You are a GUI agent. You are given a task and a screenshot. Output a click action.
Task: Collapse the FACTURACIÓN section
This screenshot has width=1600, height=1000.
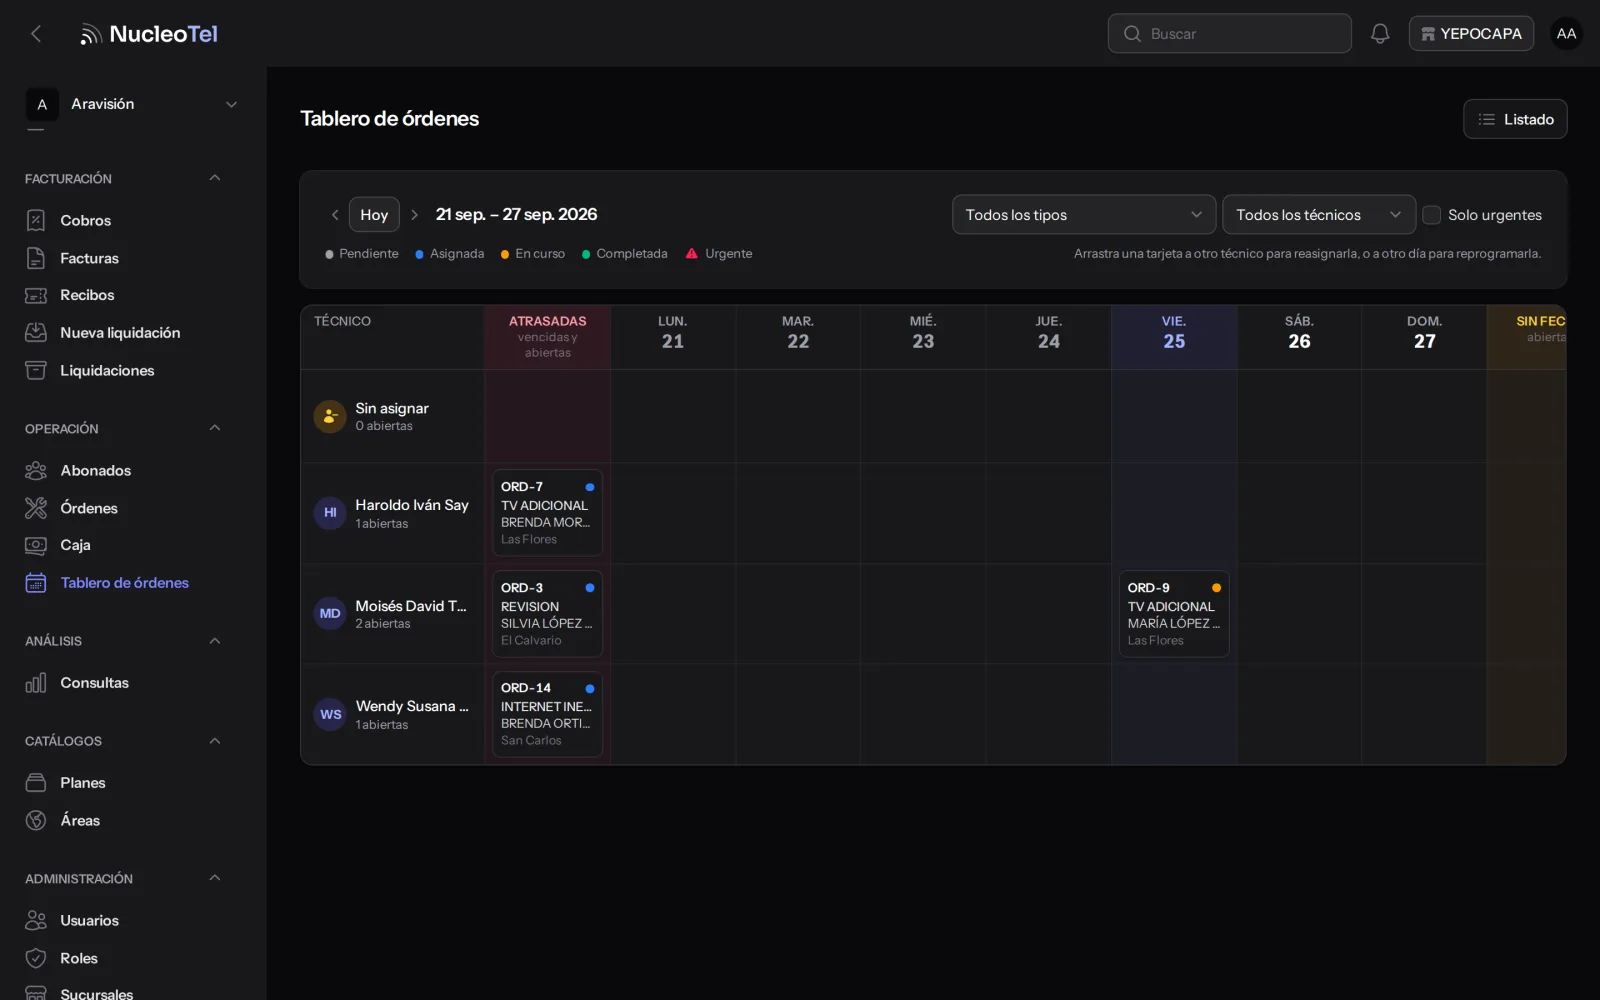click(214, 178)
